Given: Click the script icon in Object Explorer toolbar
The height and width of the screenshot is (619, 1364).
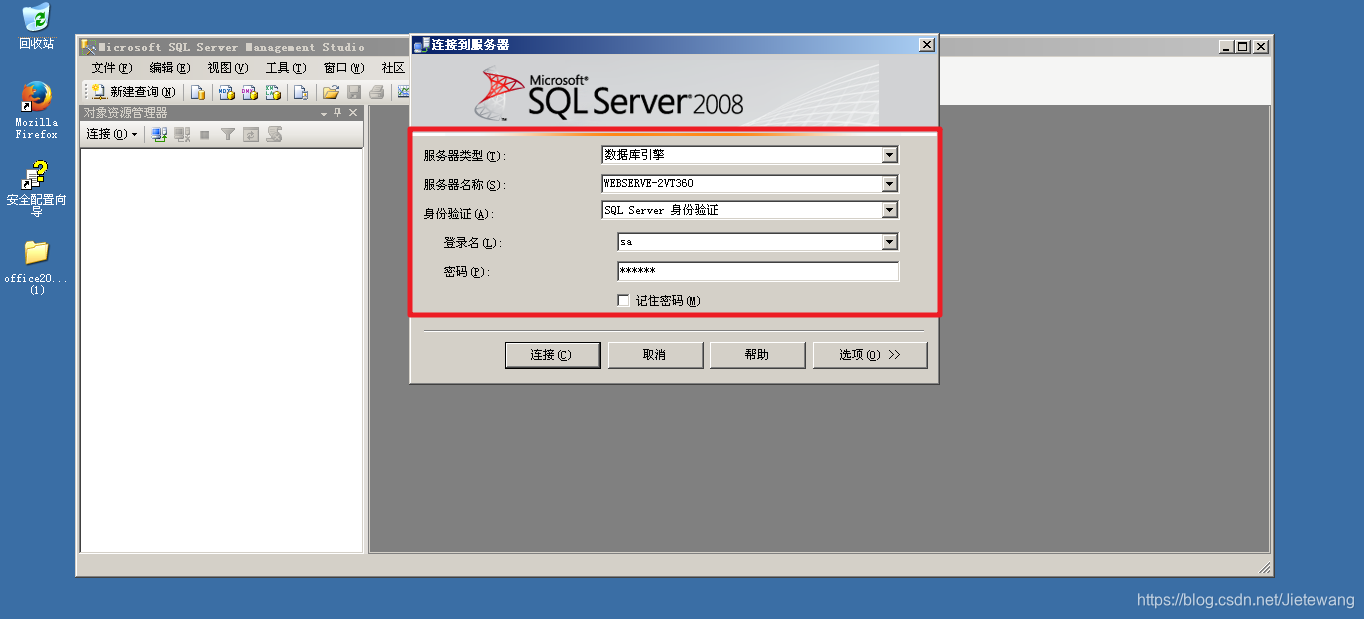Looking at the screenshot, I should pyautogui.click(x=274, y=134).
